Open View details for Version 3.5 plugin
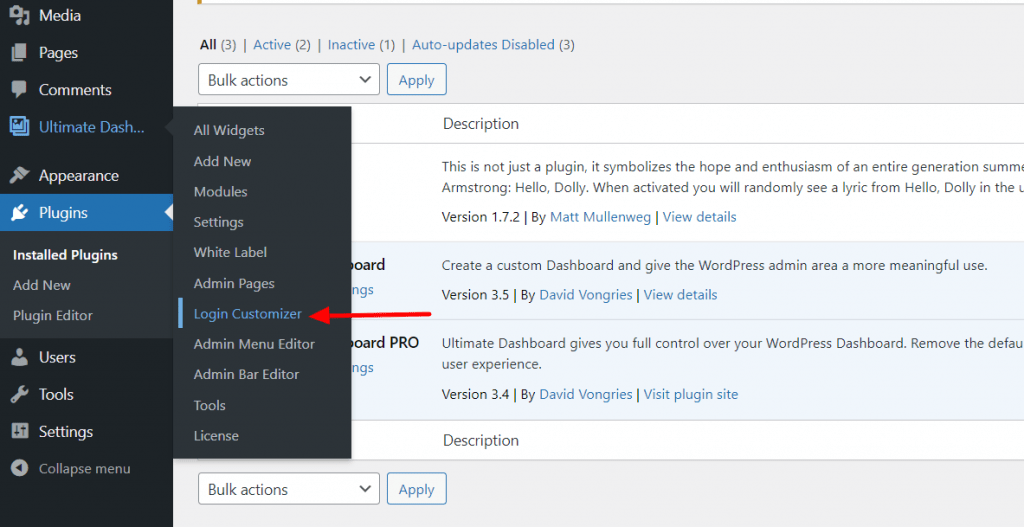 tap(680, 295)
